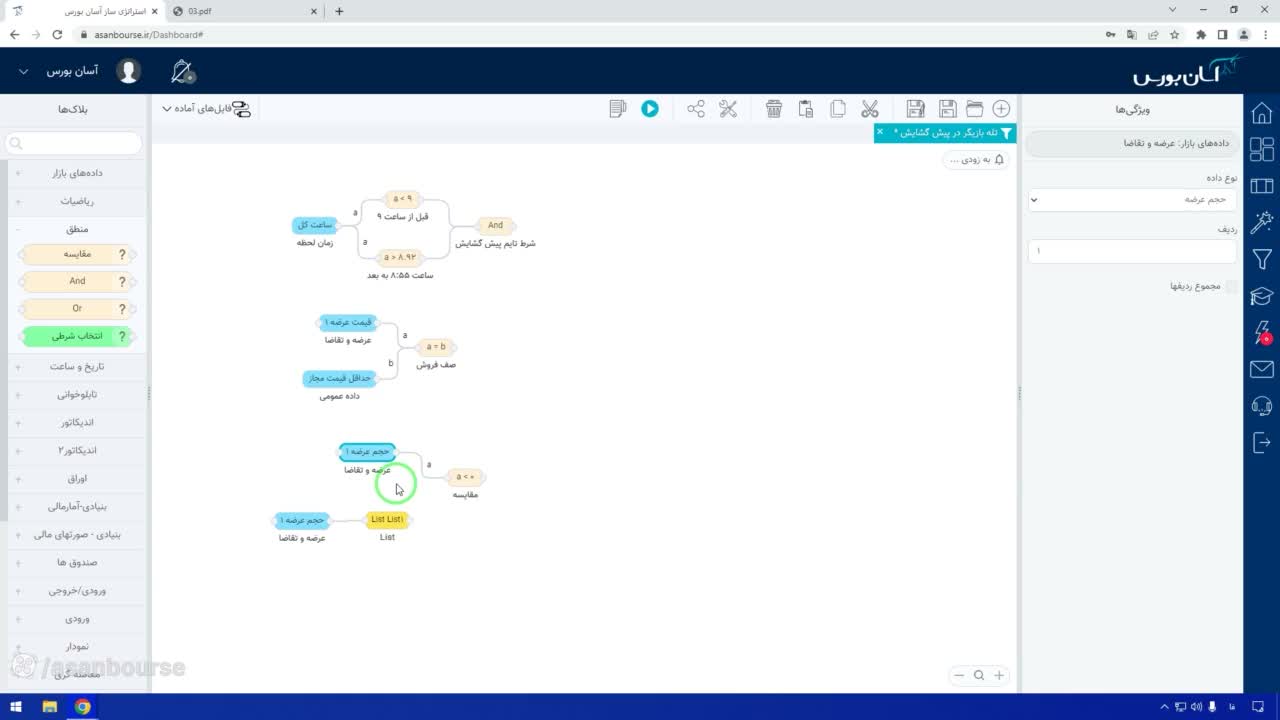The height and width of the screenshot is (720, 1280).
Task: Select the تله بازیگر در پیش گشایش tab
Action: [941, 132]
